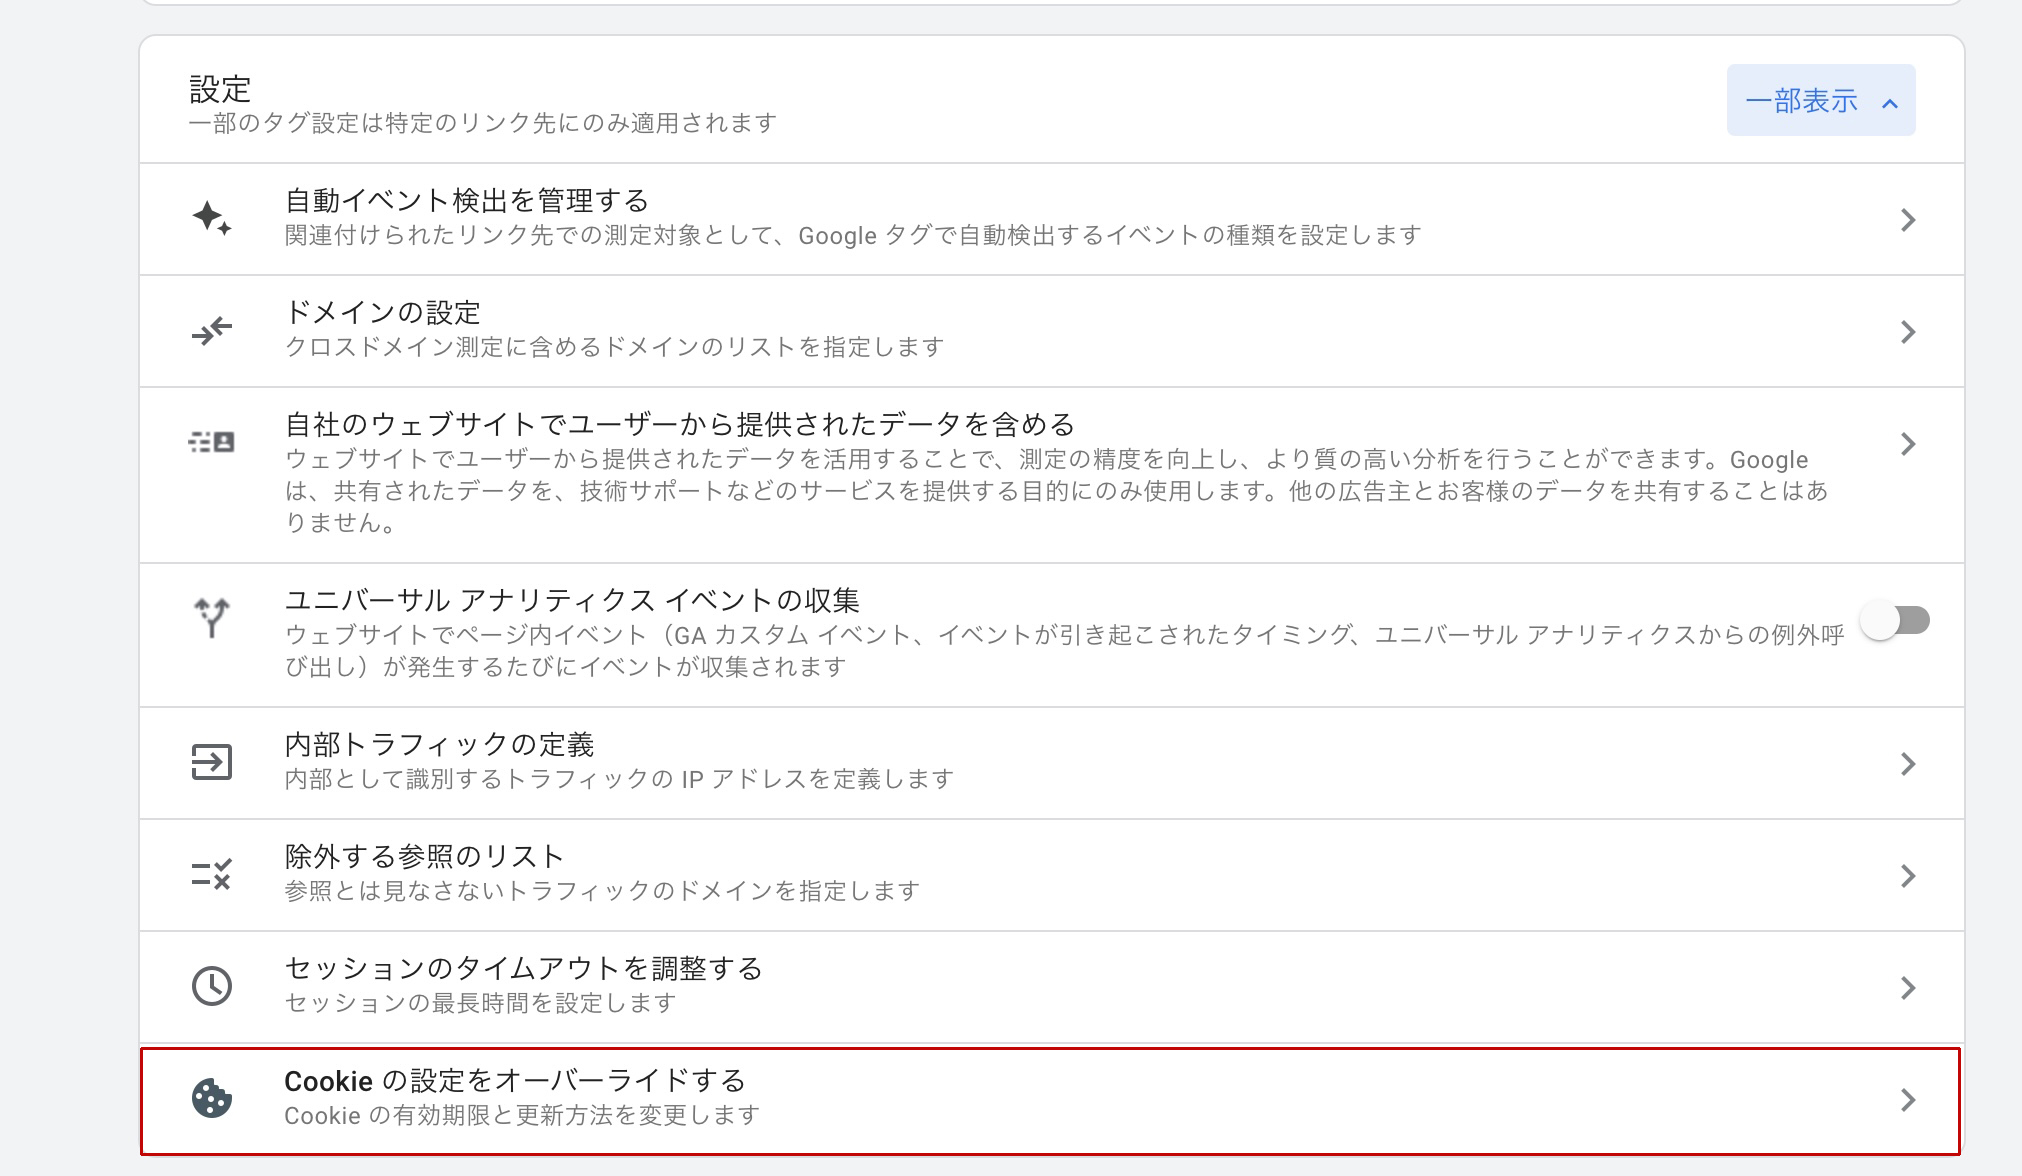This screenshot has width=2022, height=1176.
Task: Click the up caret beside 一部表示
Action: point(1890,103)
